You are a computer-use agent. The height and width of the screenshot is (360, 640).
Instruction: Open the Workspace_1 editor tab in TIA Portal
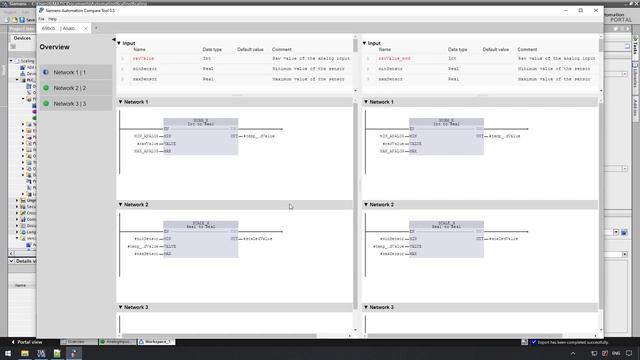(x=157, y=342)
